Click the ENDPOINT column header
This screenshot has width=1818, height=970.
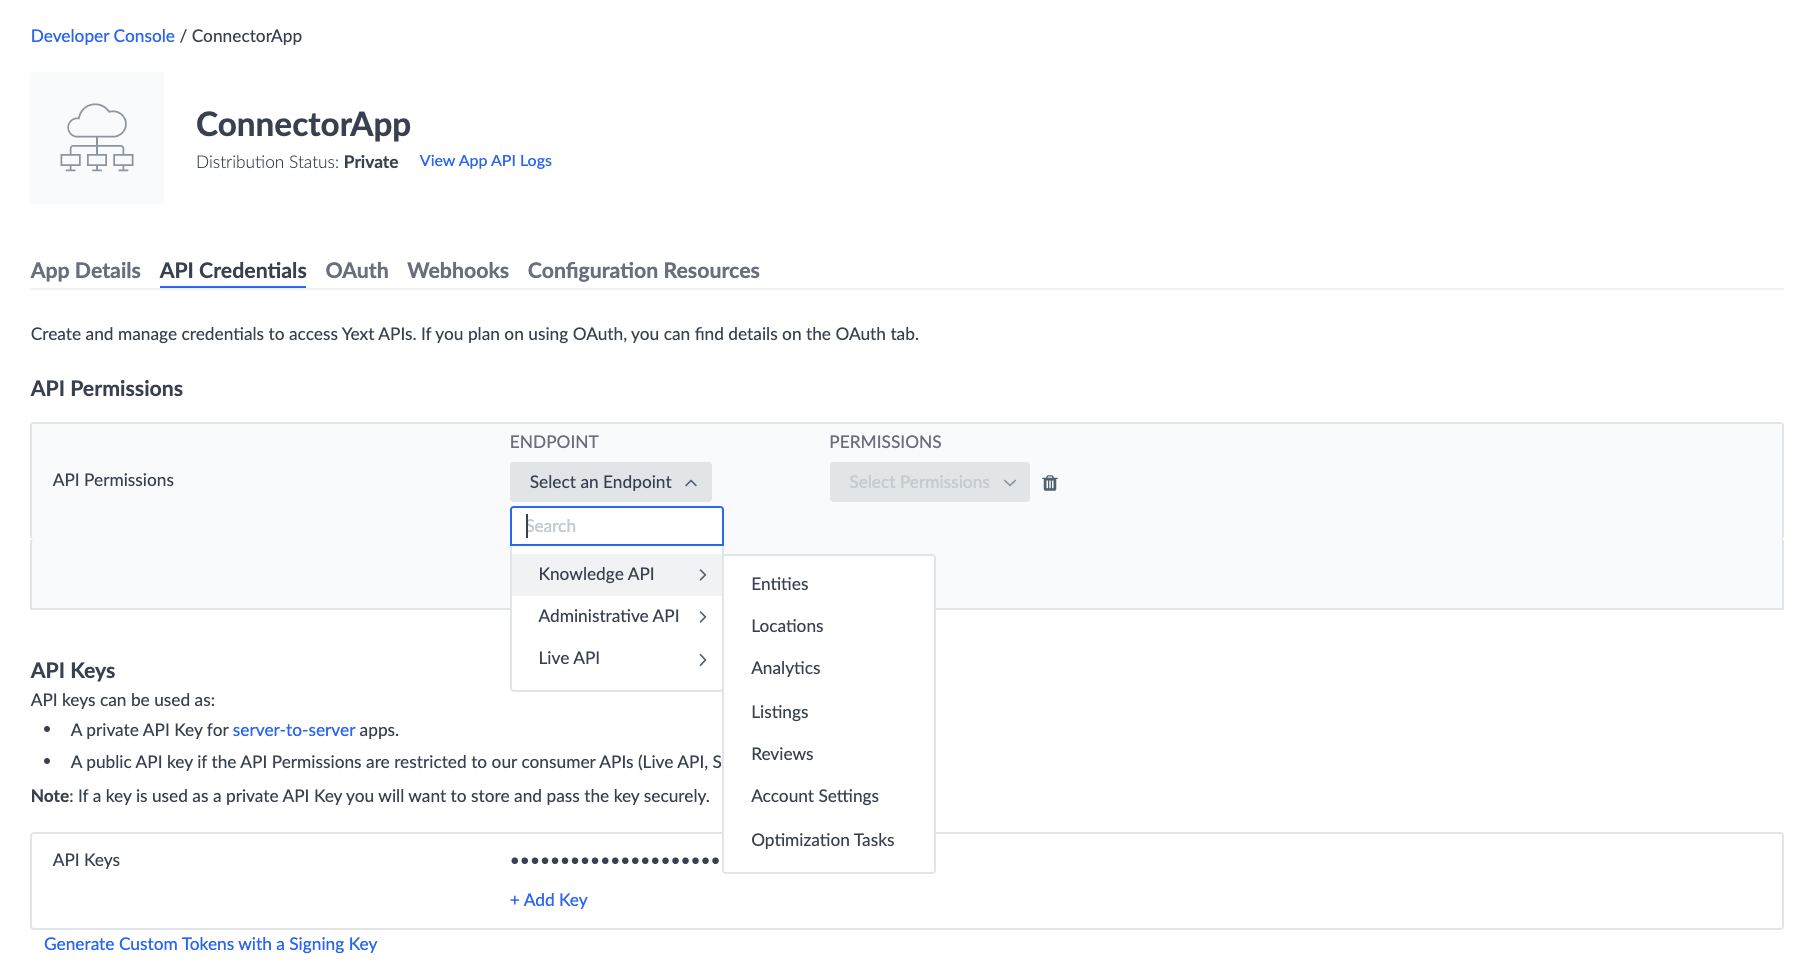coord(554,442)
